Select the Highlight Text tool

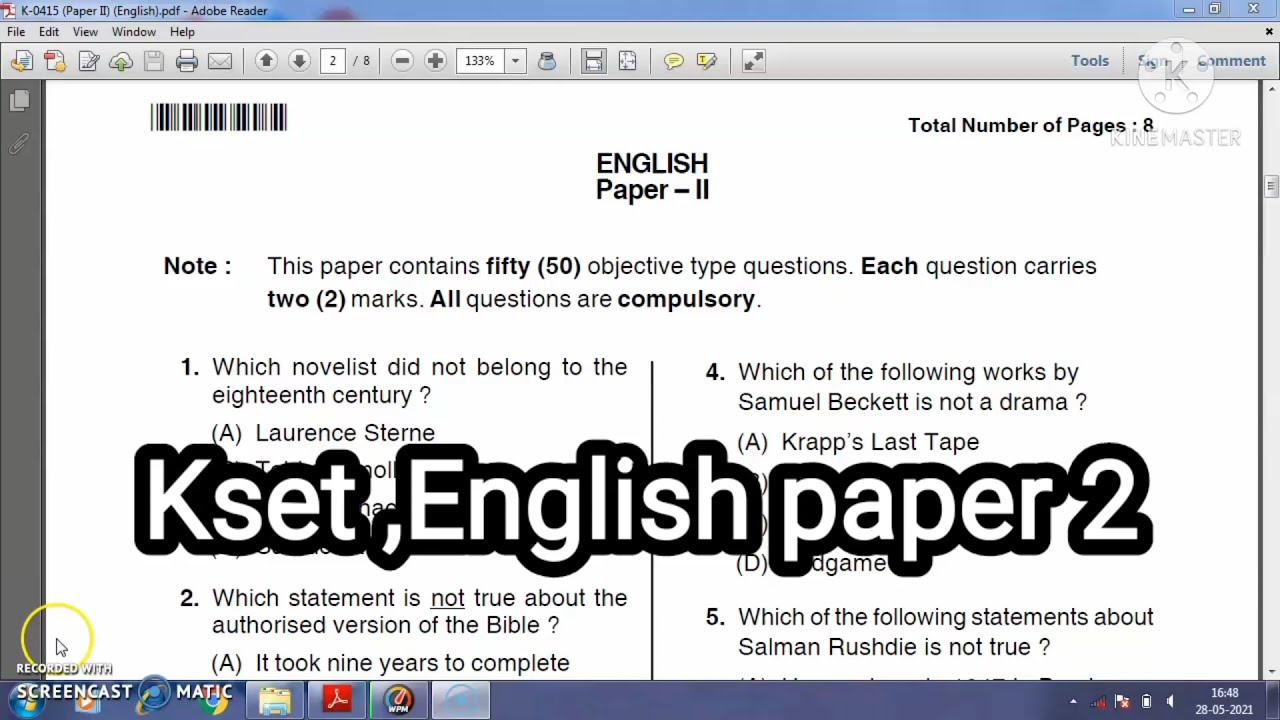tap(707, 61)
